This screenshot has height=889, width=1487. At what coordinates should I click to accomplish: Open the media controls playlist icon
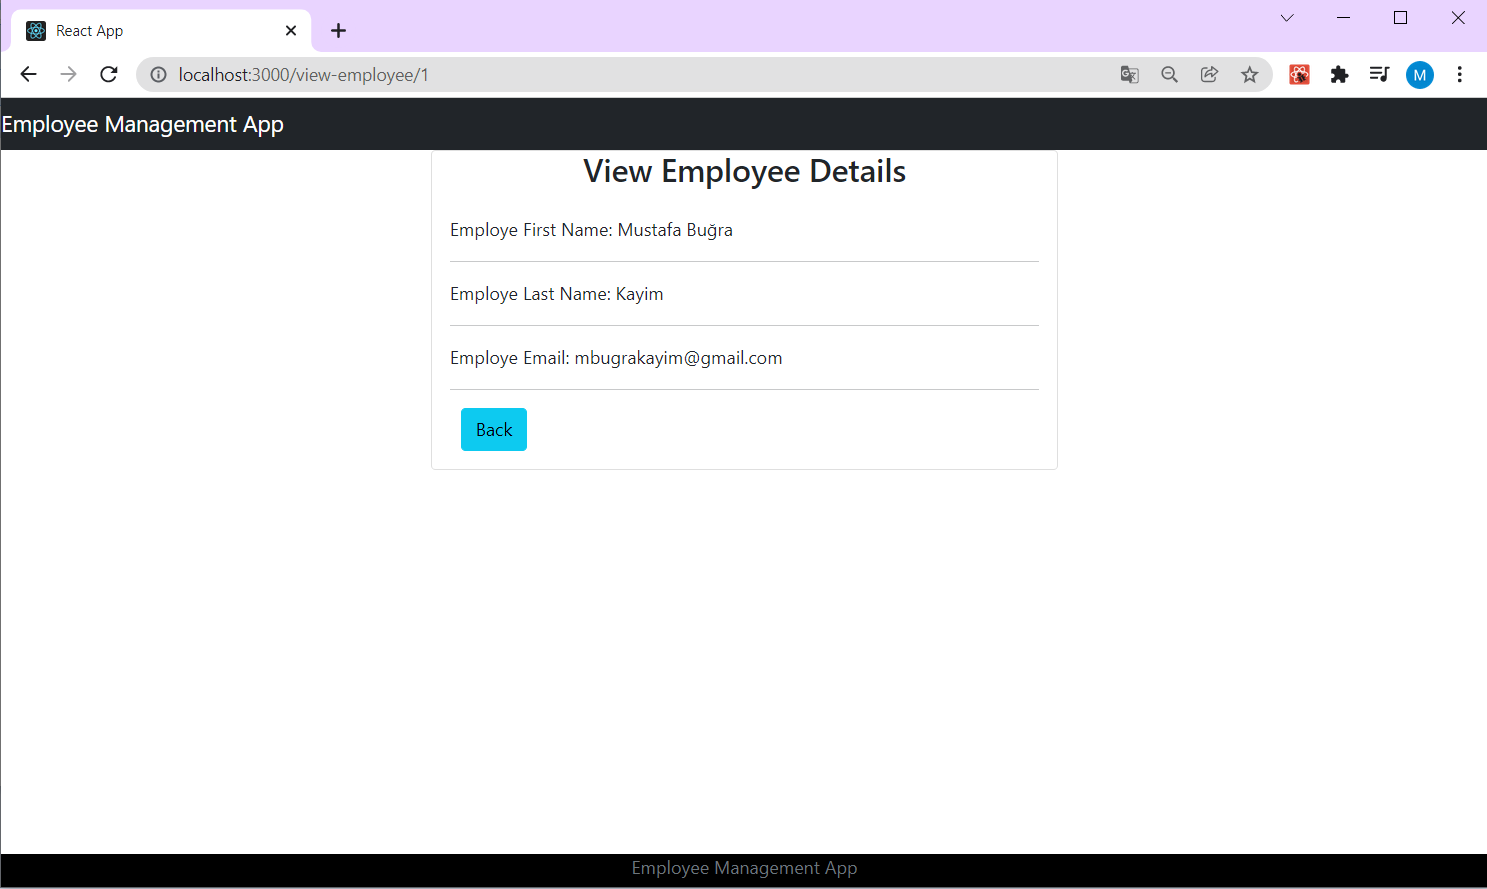1379,74
